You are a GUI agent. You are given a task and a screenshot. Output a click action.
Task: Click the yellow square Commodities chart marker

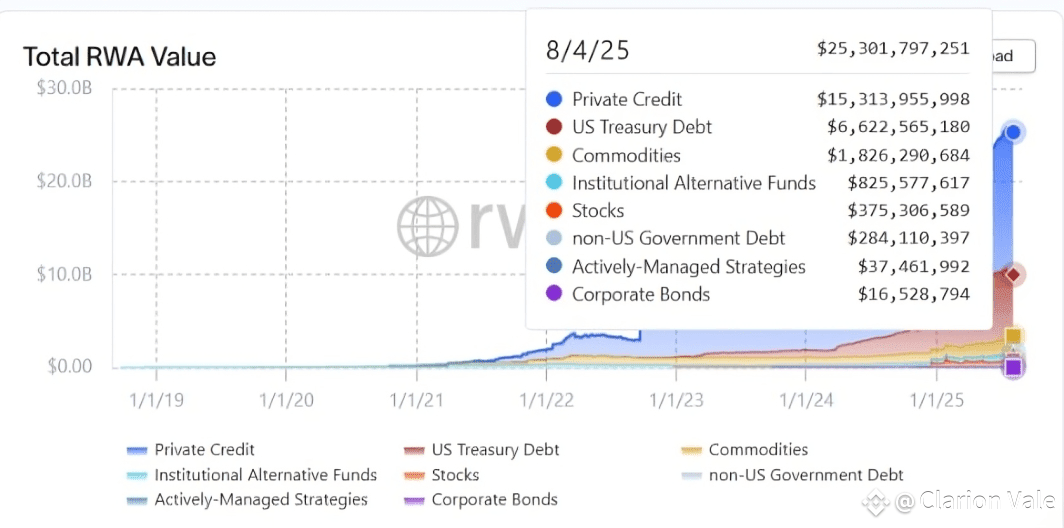(1013, 337)
